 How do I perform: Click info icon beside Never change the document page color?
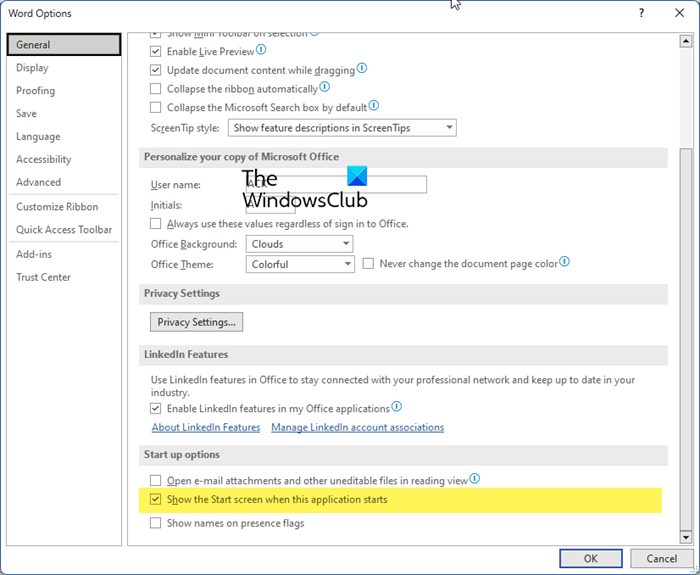565,261
